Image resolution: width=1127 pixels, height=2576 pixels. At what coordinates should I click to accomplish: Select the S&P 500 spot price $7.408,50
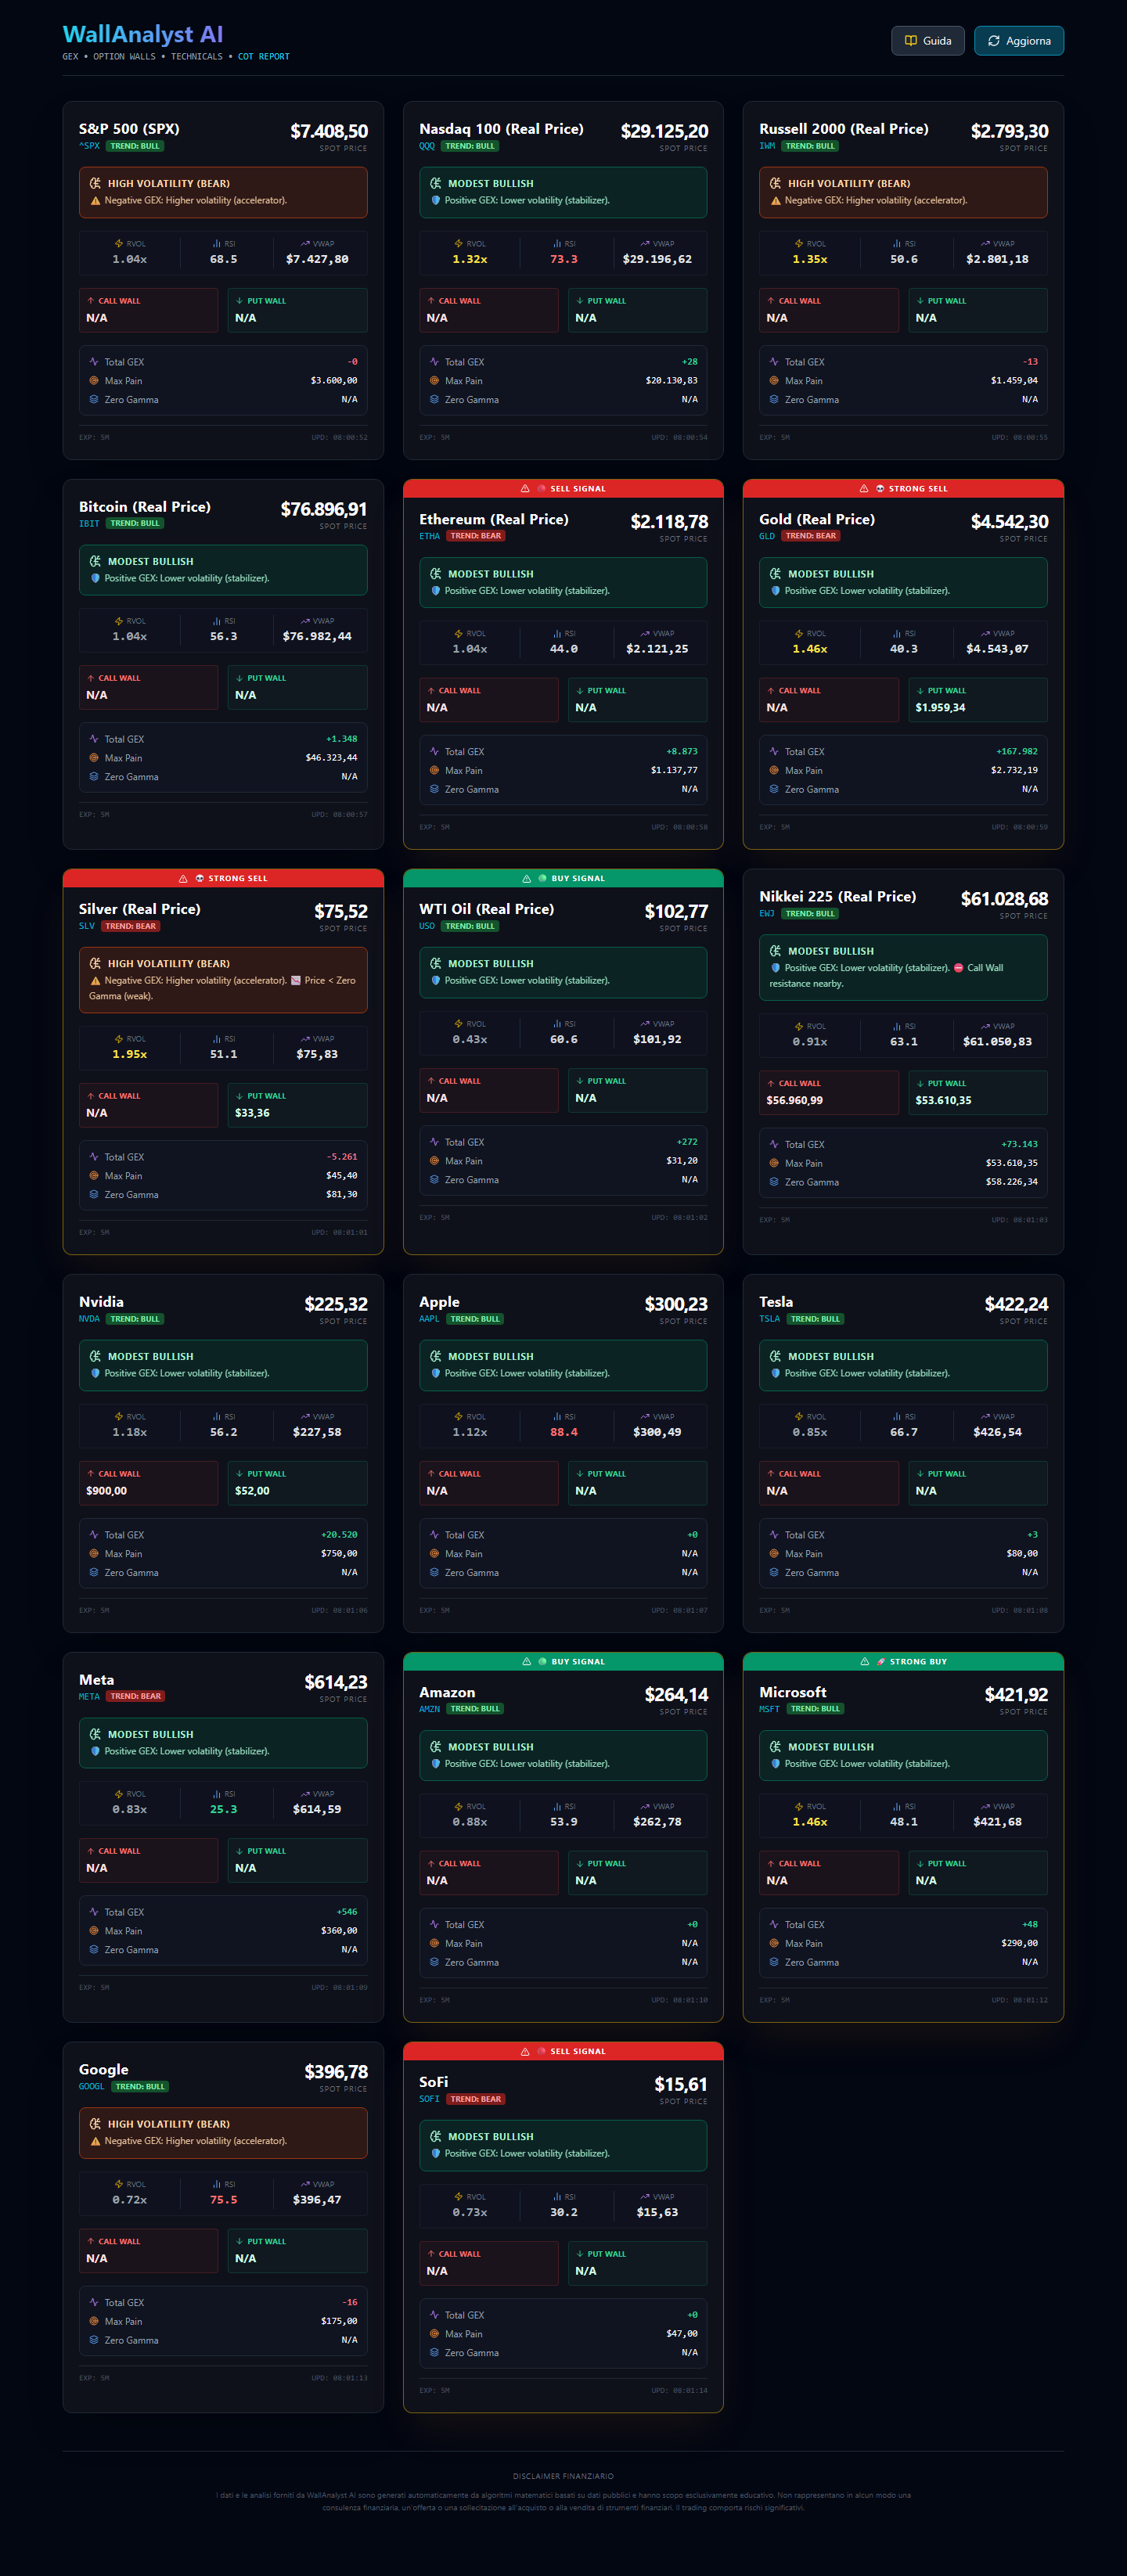click(329, 131)
